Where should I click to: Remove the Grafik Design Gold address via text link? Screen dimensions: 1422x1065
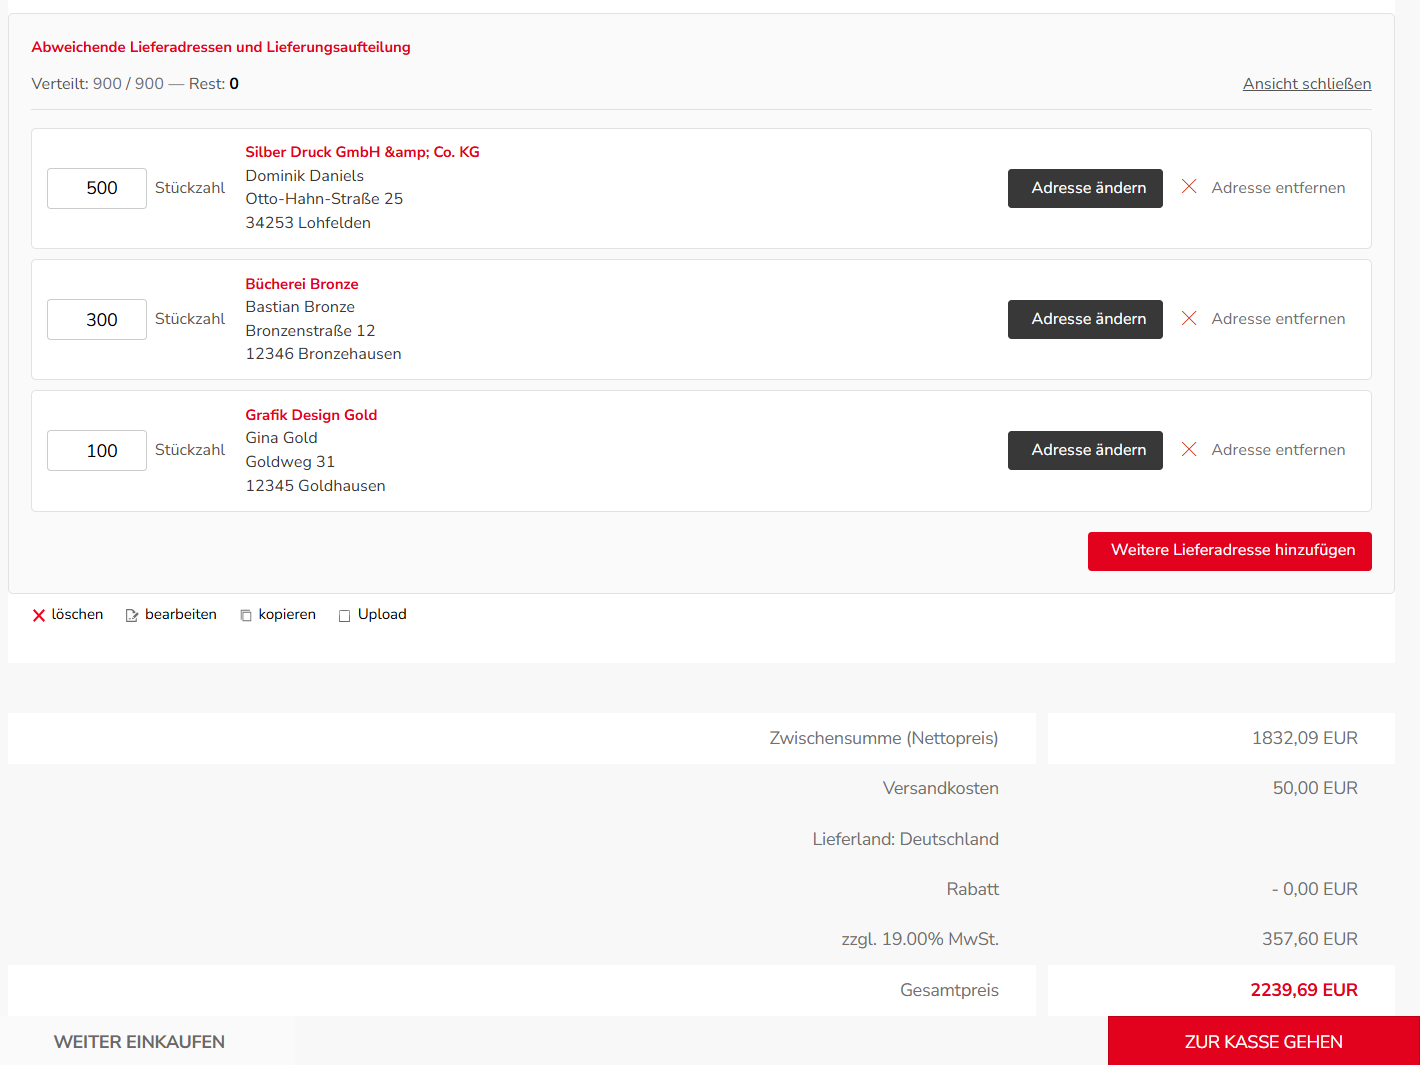(1278, 450)
